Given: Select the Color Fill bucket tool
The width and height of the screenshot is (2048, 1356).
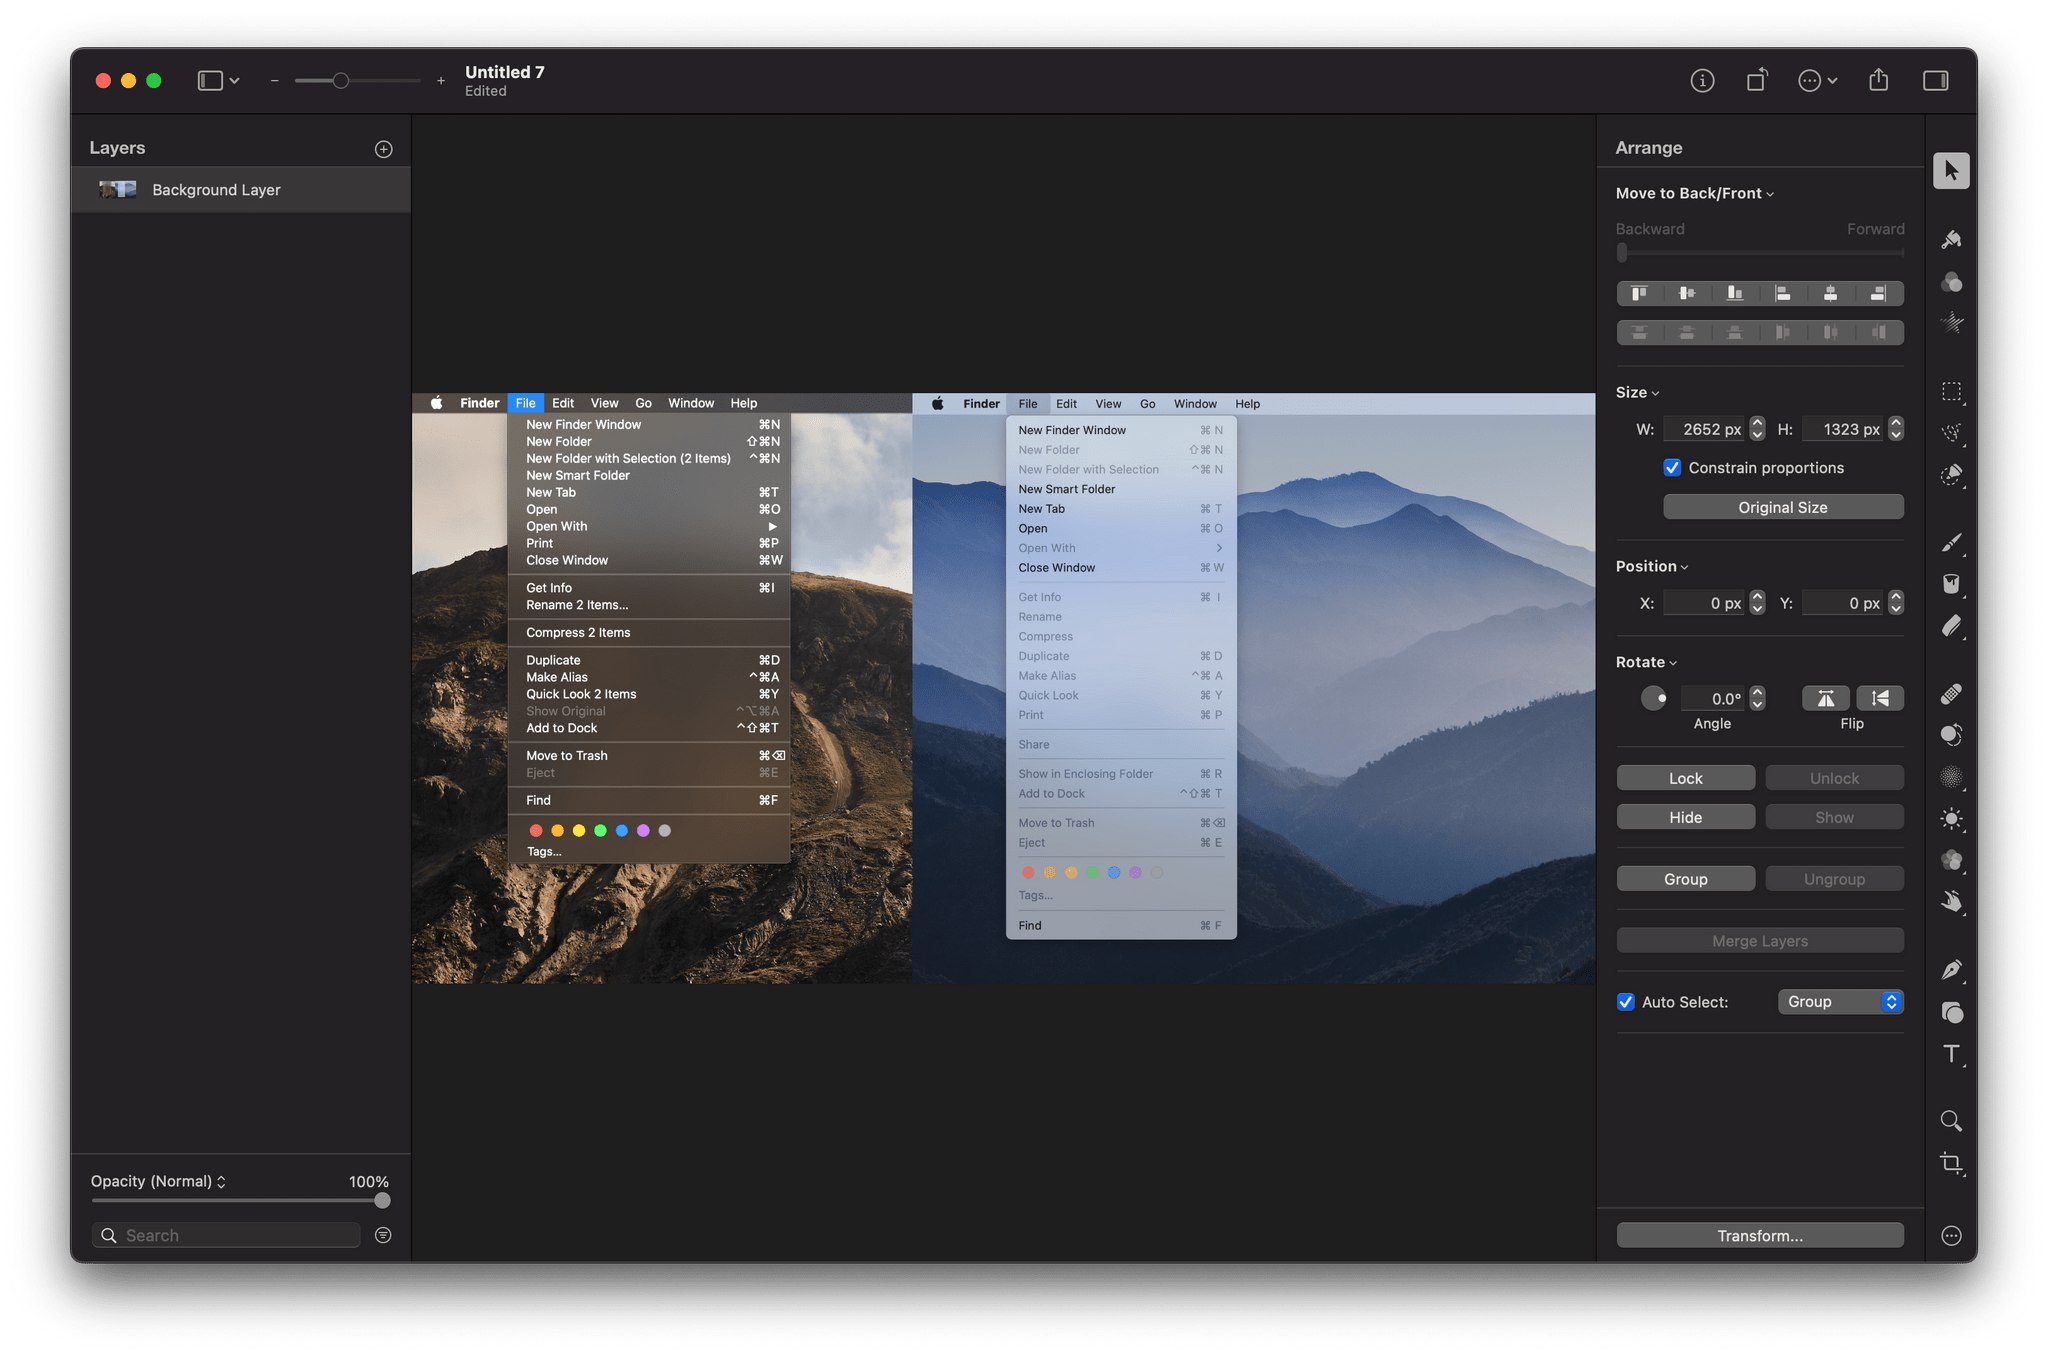Looking at the screenshot, I should tap(1951, 584).
